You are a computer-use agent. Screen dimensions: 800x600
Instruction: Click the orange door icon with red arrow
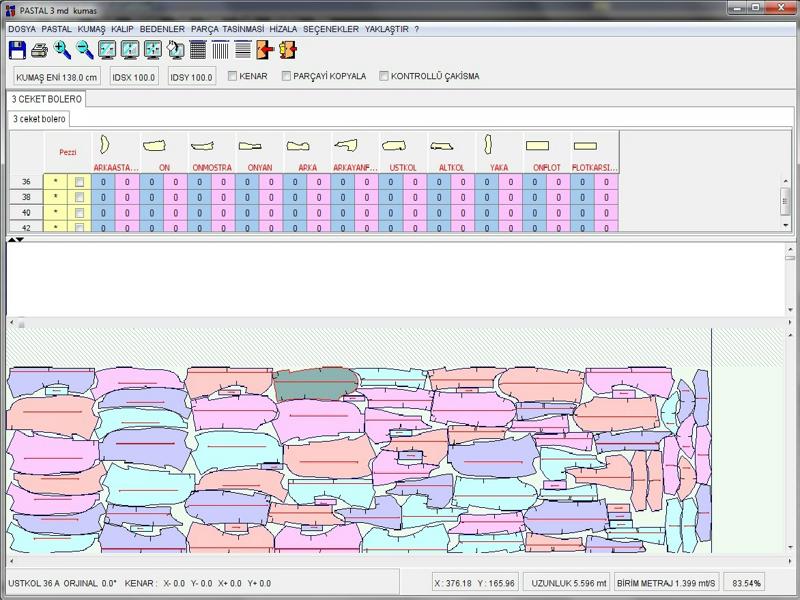(x=265, y=50)
